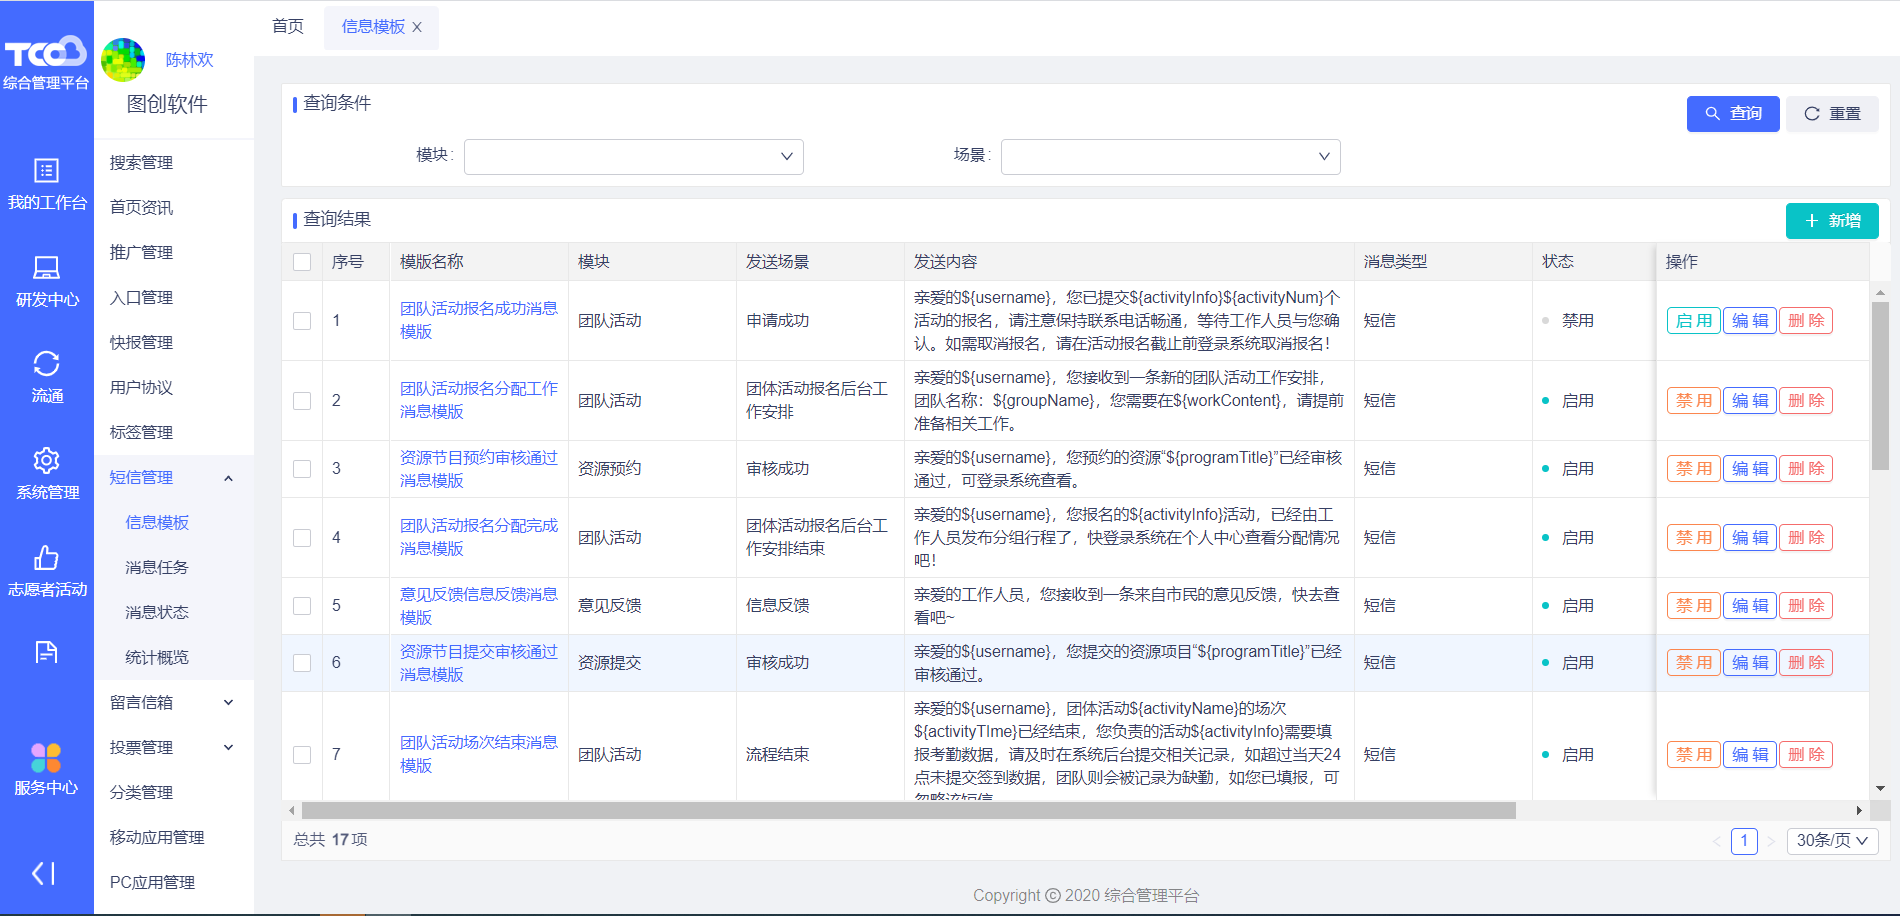The image size is (1900, 916).
Task: Check the row 3 checkbox
Action: (x=302, y=469)
